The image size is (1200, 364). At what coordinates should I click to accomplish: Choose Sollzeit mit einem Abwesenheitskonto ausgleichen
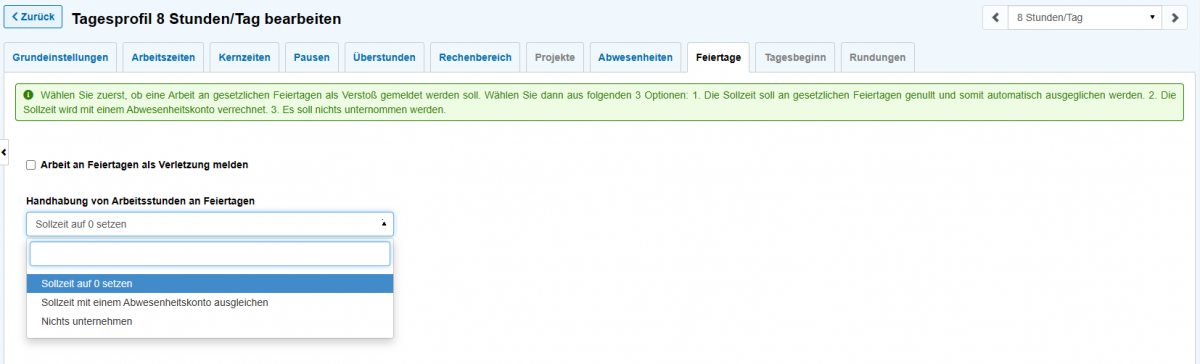click(210, 302)
